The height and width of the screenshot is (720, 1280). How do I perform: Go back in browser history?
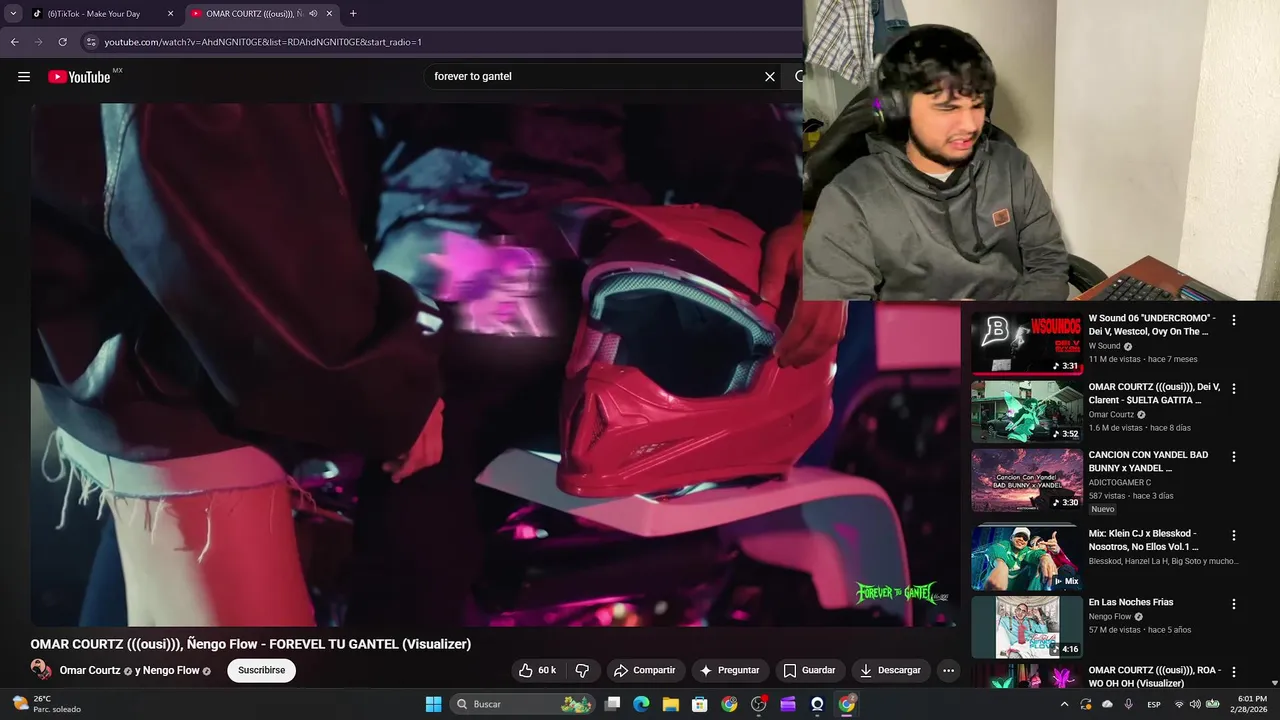tap(14, 42)
